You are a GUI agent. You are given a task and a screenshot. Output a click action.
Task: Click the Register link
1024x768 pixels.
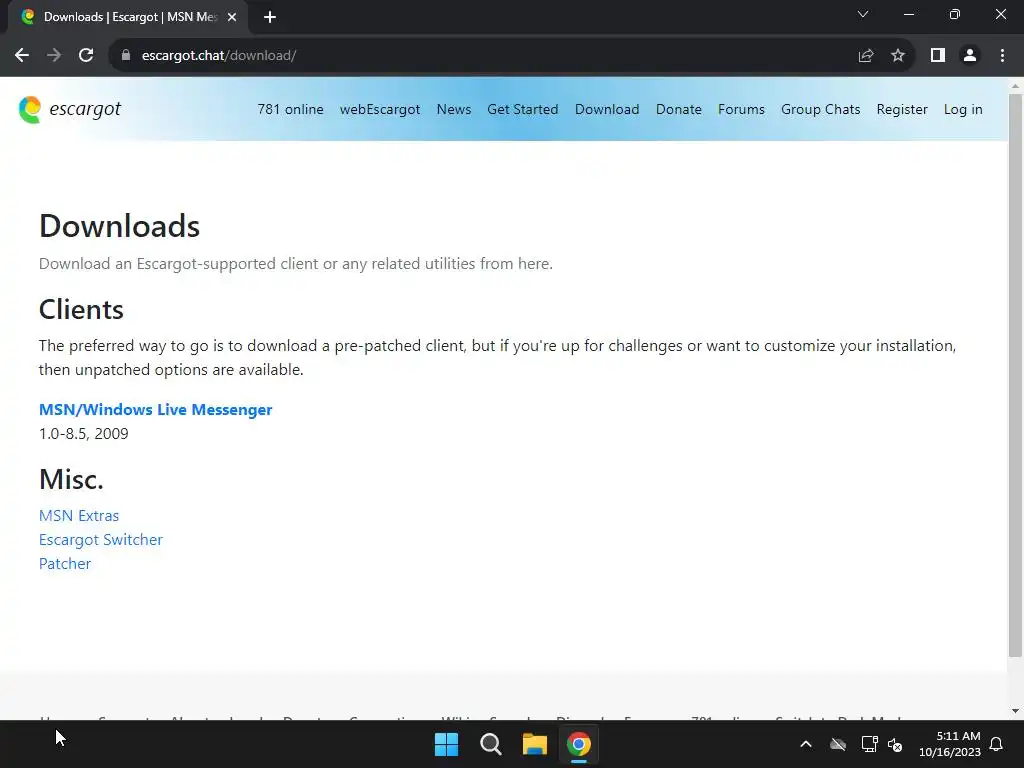tap(902, 110)
